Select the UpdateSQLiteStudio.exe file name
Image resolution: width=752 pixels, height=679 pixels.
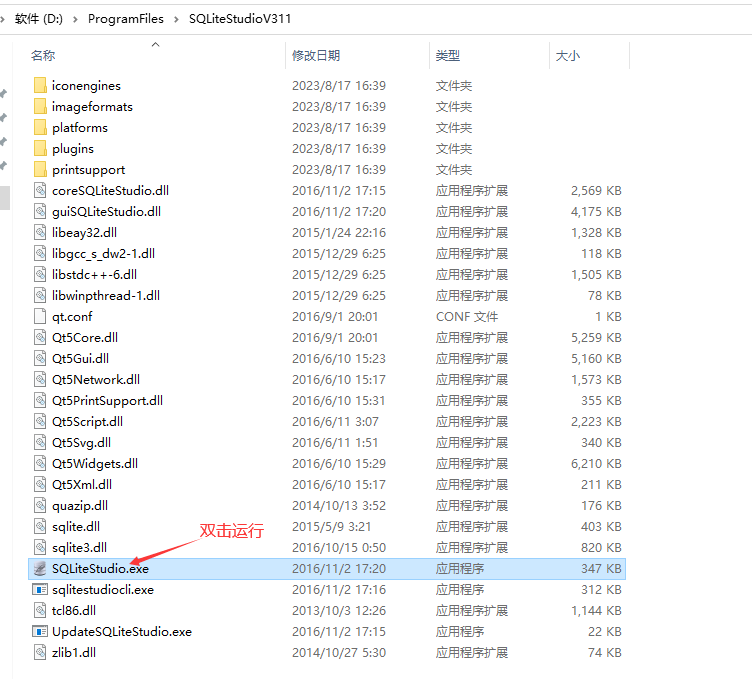122,632
